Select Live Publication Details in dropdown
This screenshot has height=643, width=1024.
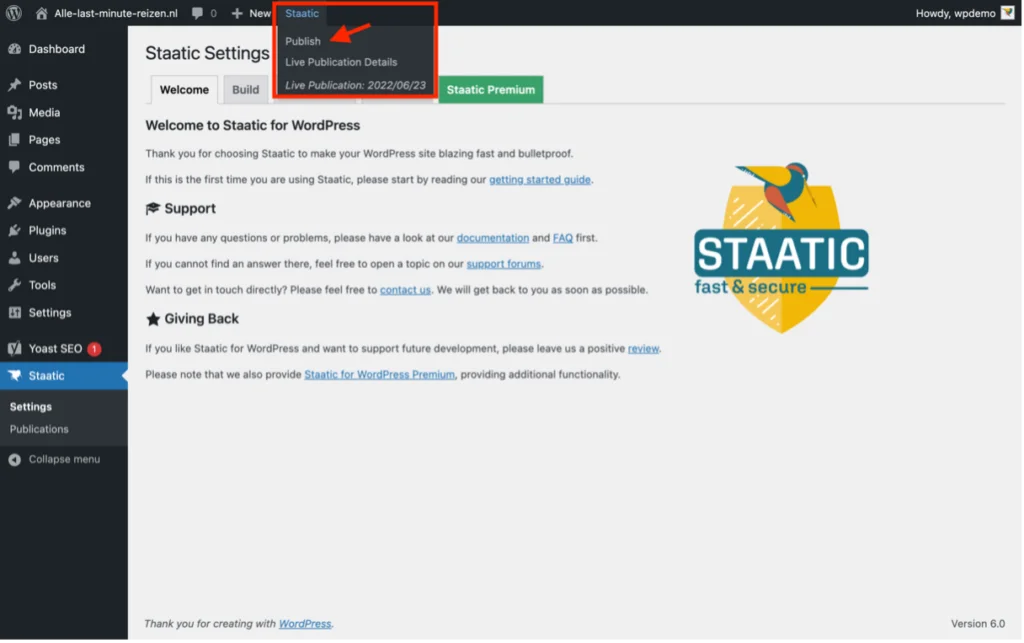coord(341,62)
